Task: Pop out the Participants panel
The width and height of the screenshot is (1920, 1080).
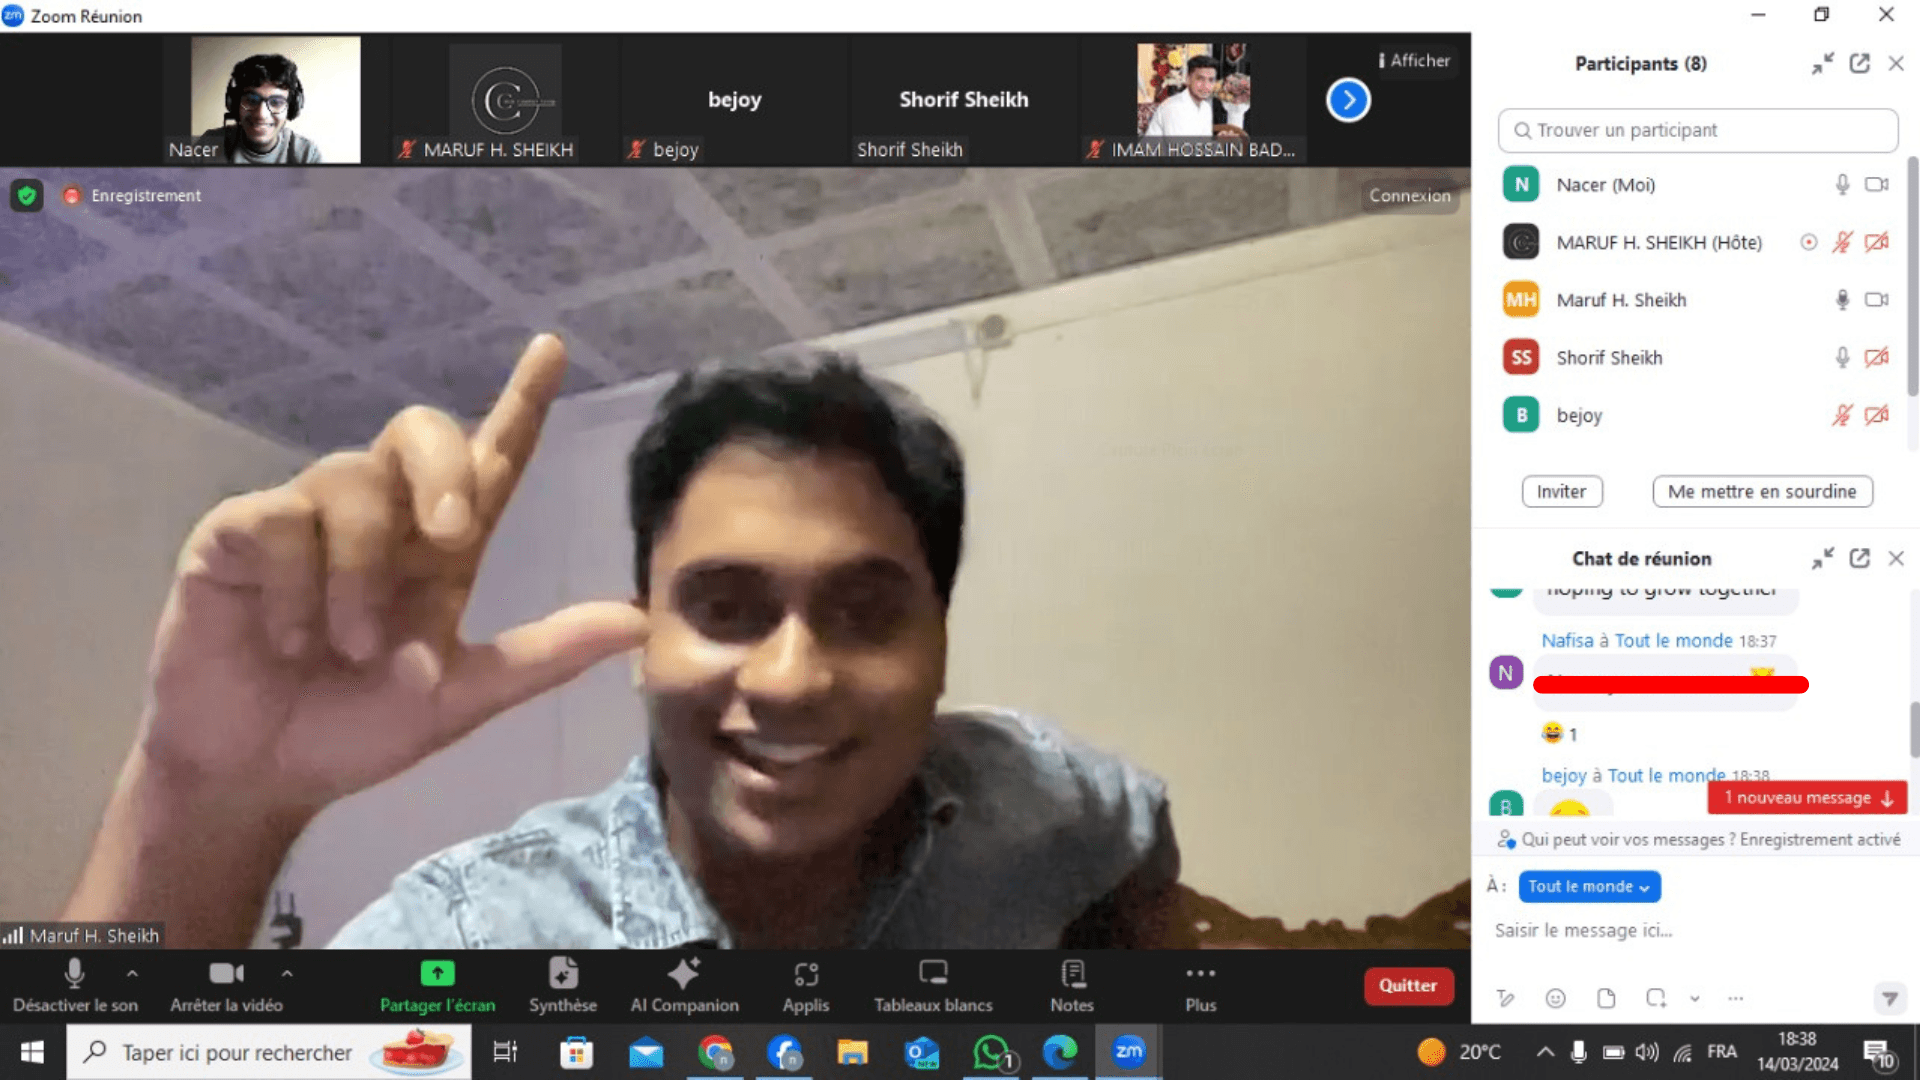Action: pyautogui.click(x=1860, y=63)
